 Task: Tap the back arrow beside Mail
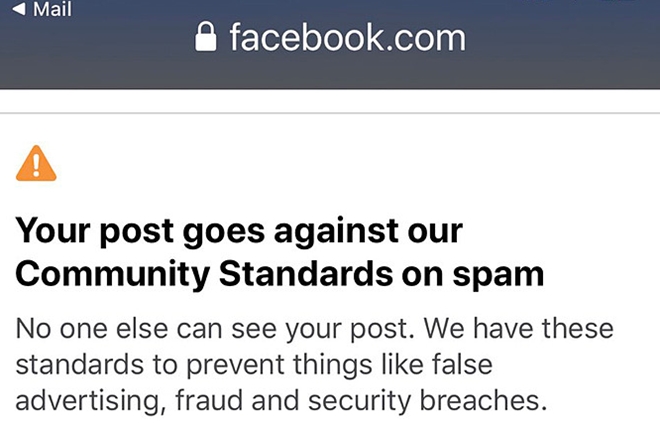[x=19, y=8]
